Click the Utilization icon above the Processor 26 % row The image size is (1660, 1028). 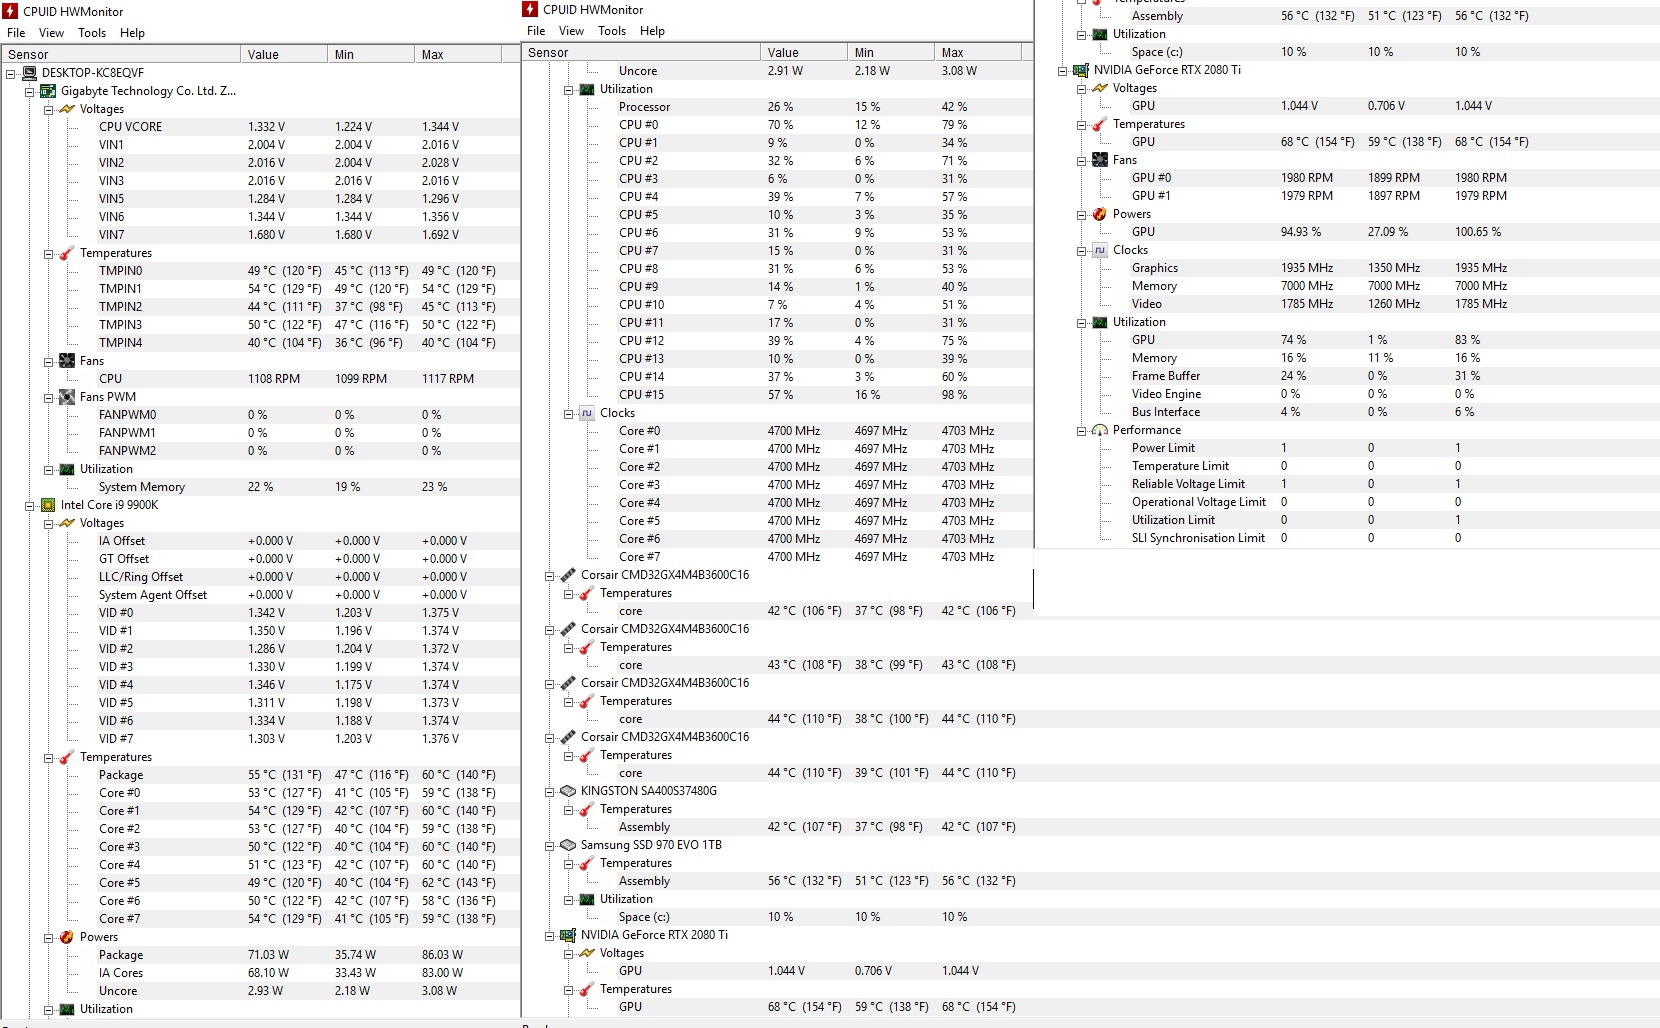click(x=587, y=89)
